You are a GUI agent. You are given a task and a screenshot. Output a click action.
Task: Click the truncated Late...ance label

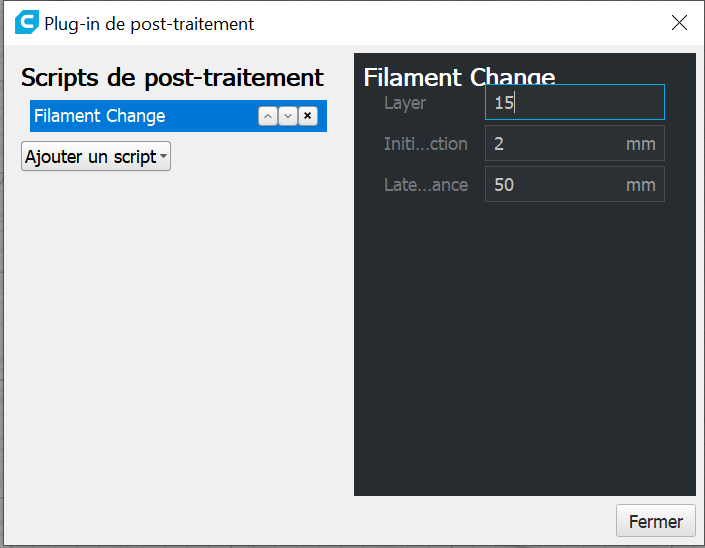click(x=426, y=185)
